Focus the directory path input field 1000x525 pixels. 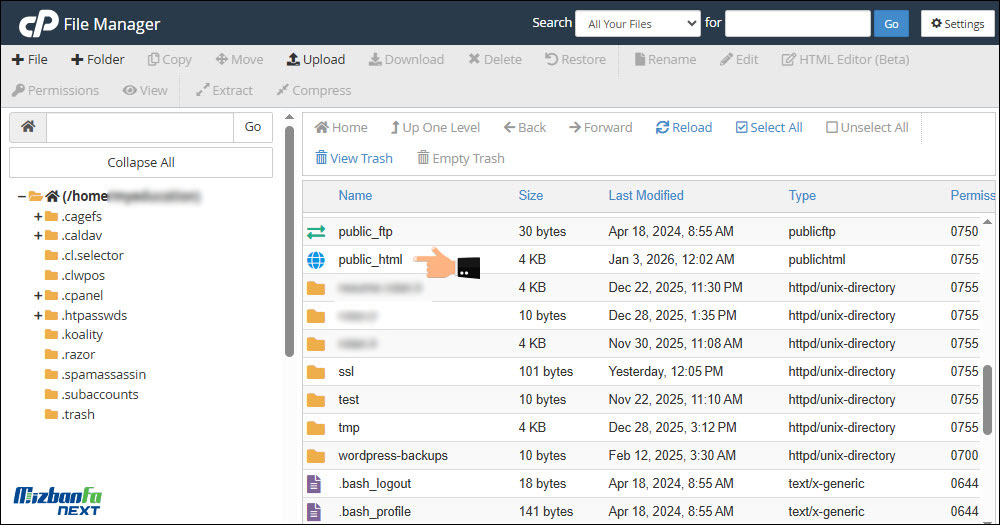pyautogui.click(x=140, y=127)
